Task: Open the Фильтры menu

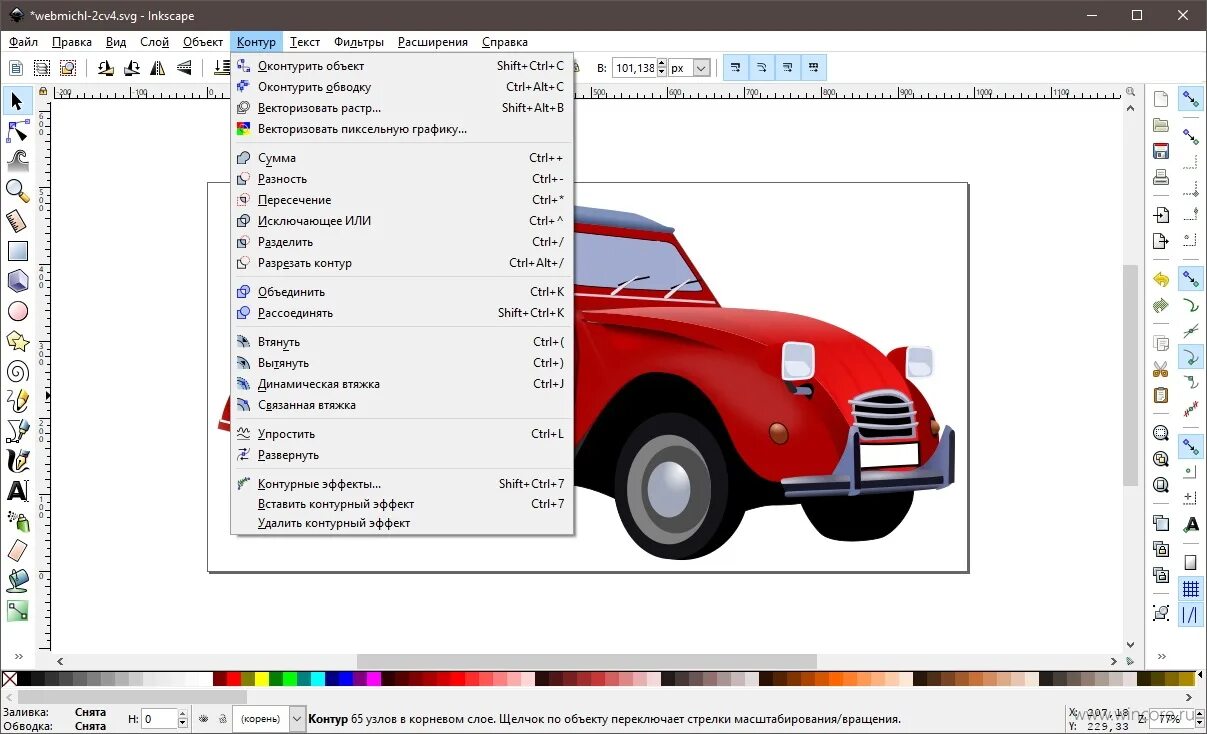Action: 359,42
